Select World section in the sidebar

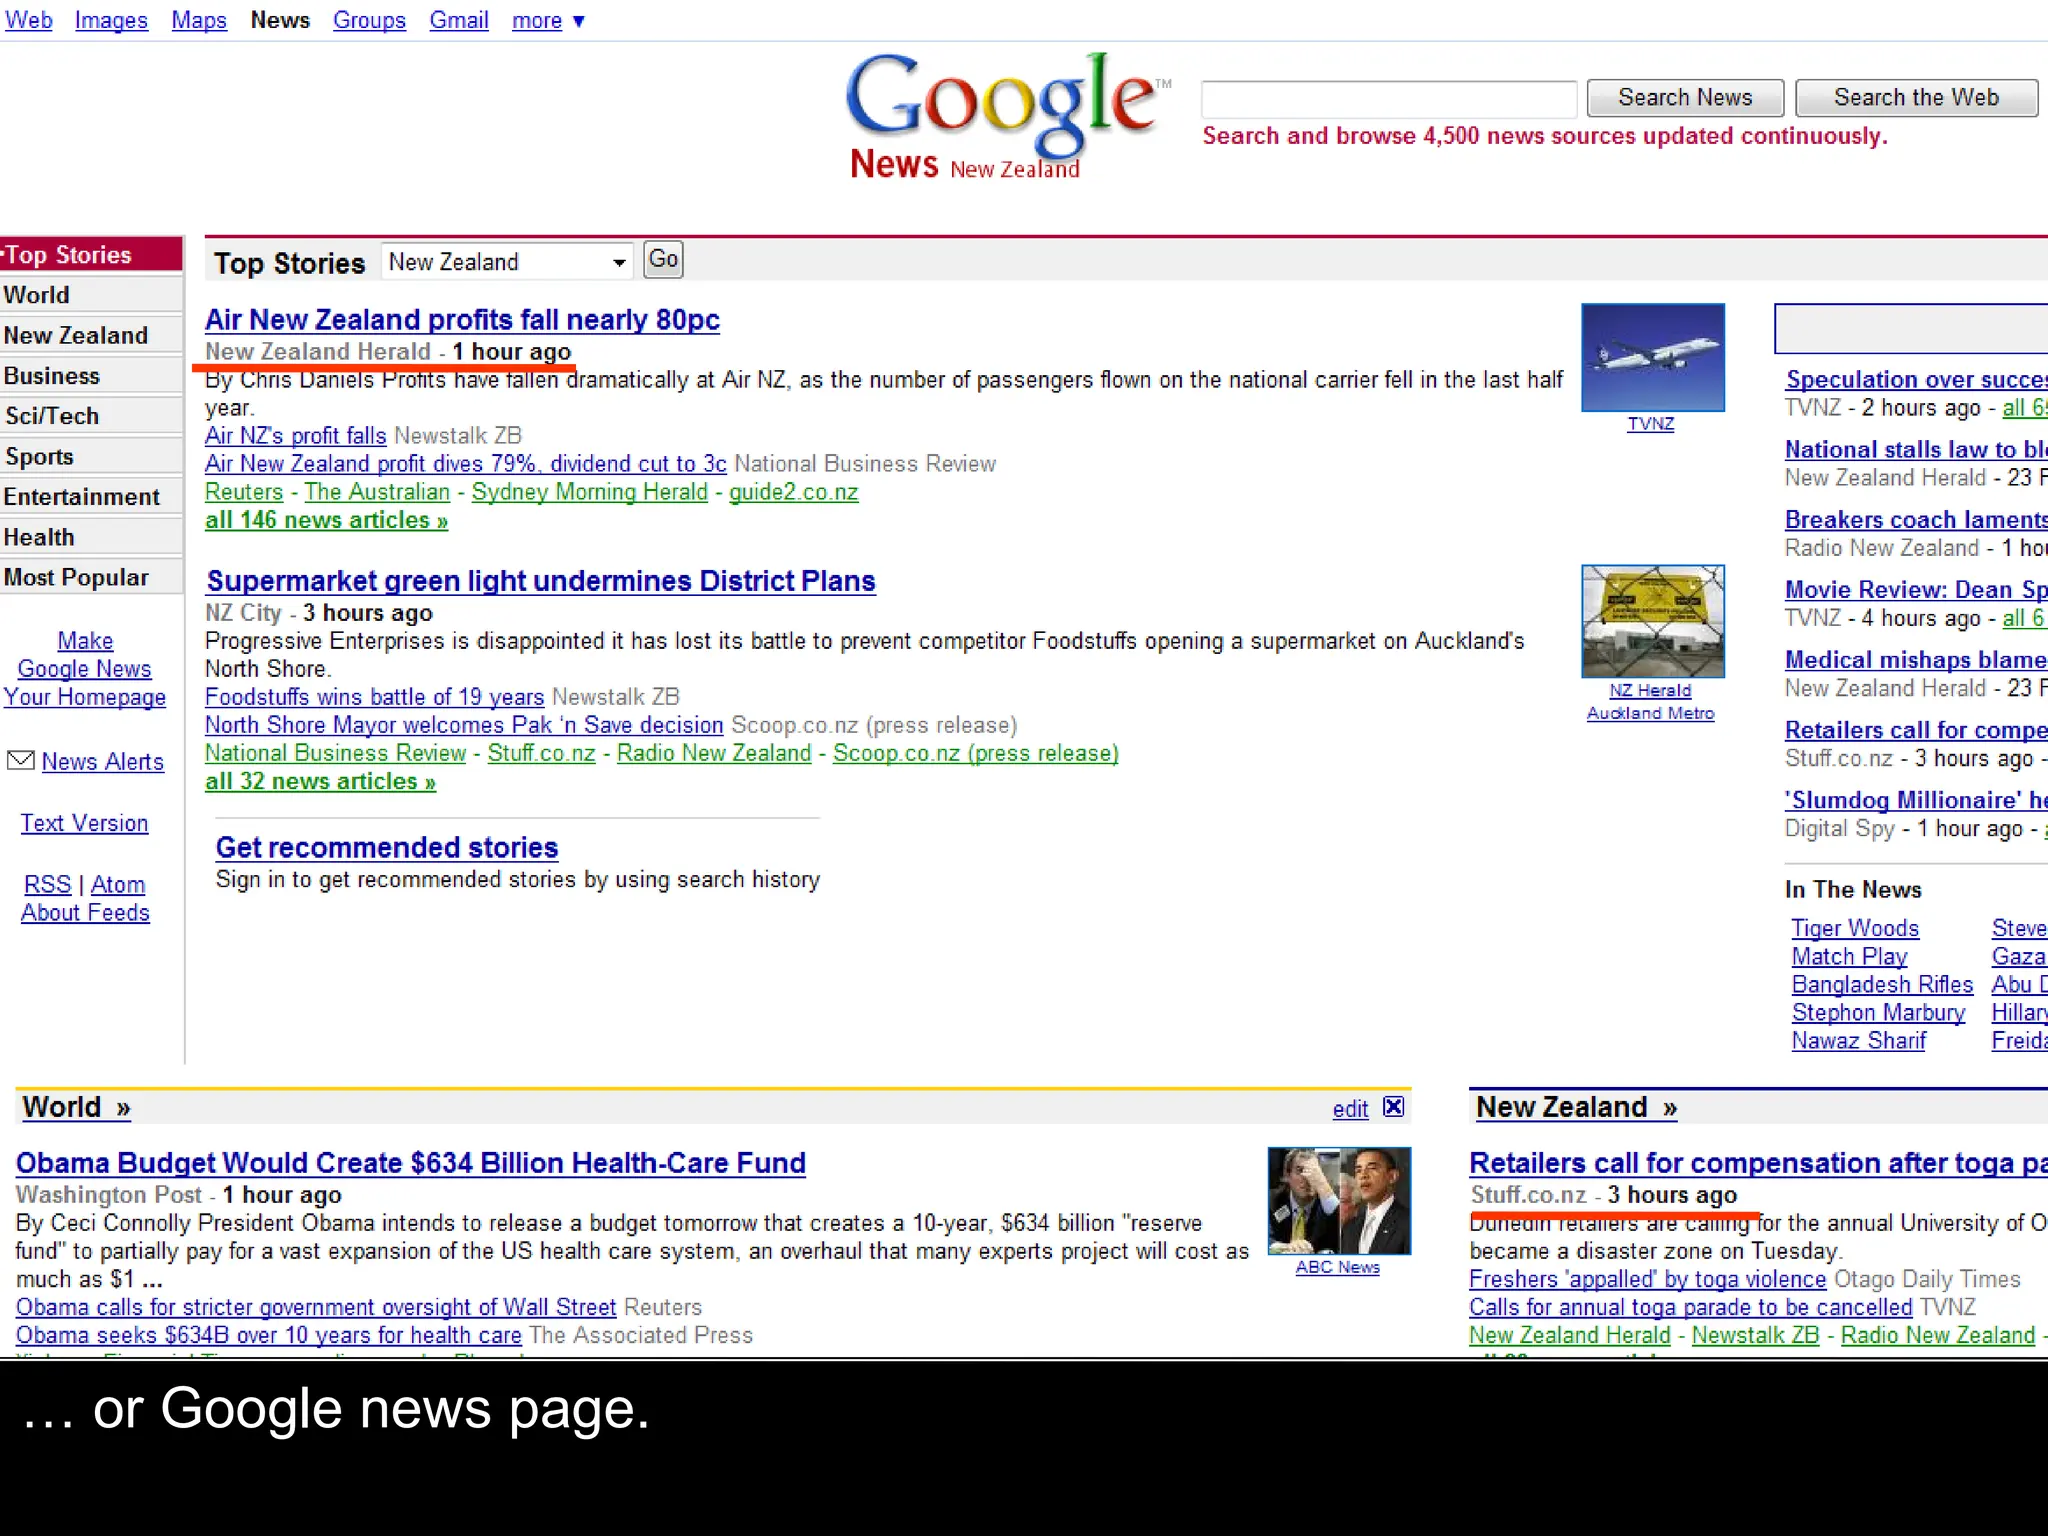pyautogui.click(x=91, y=295)
